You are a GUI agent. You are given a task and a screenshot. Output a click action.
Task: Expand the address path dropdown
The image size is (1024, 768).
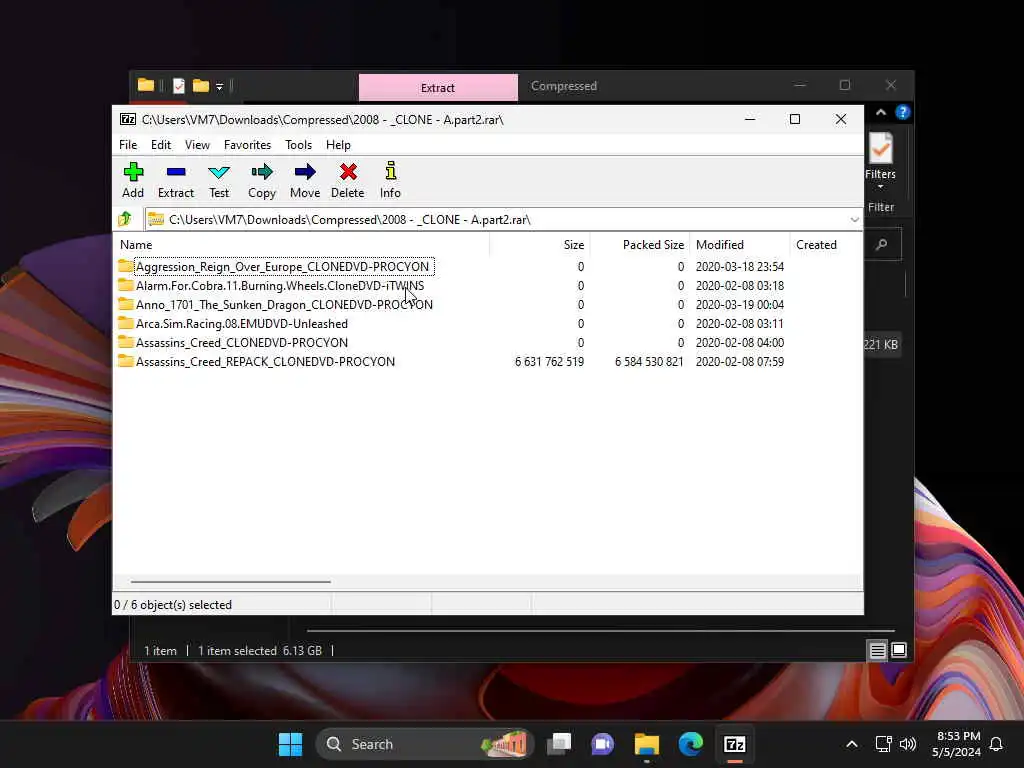point(854,219)
